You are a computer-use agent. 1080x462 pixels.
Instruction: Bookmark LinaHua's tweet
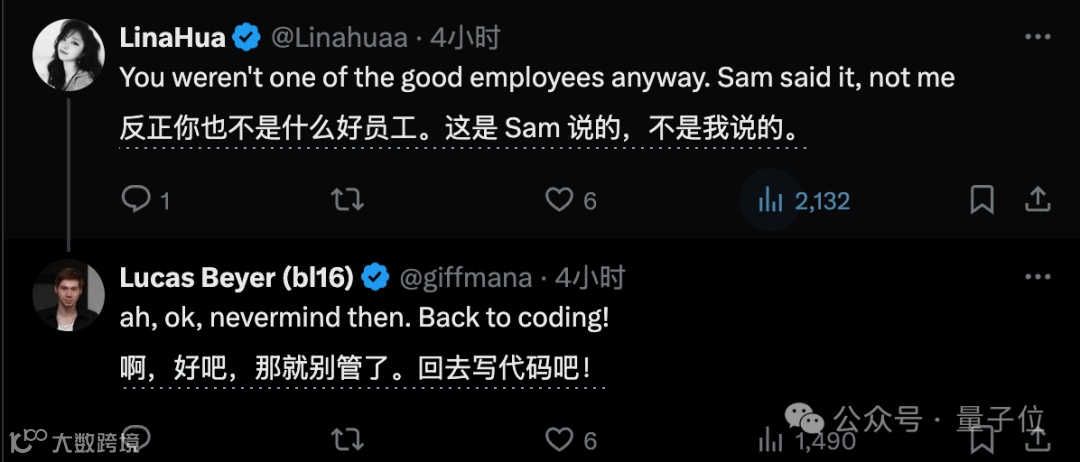[982, 200]
